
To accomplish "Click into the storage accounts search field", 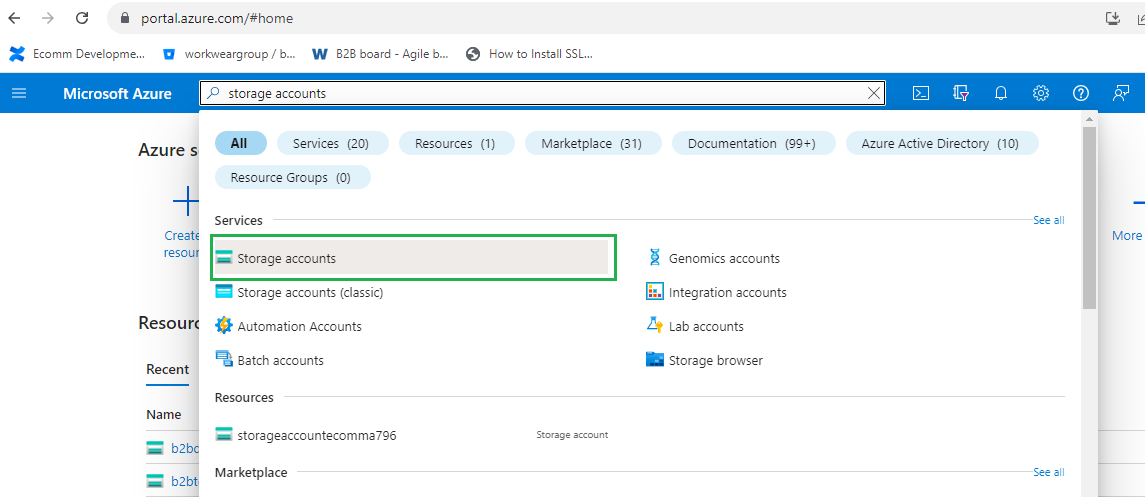I will (x=544, y=93).
